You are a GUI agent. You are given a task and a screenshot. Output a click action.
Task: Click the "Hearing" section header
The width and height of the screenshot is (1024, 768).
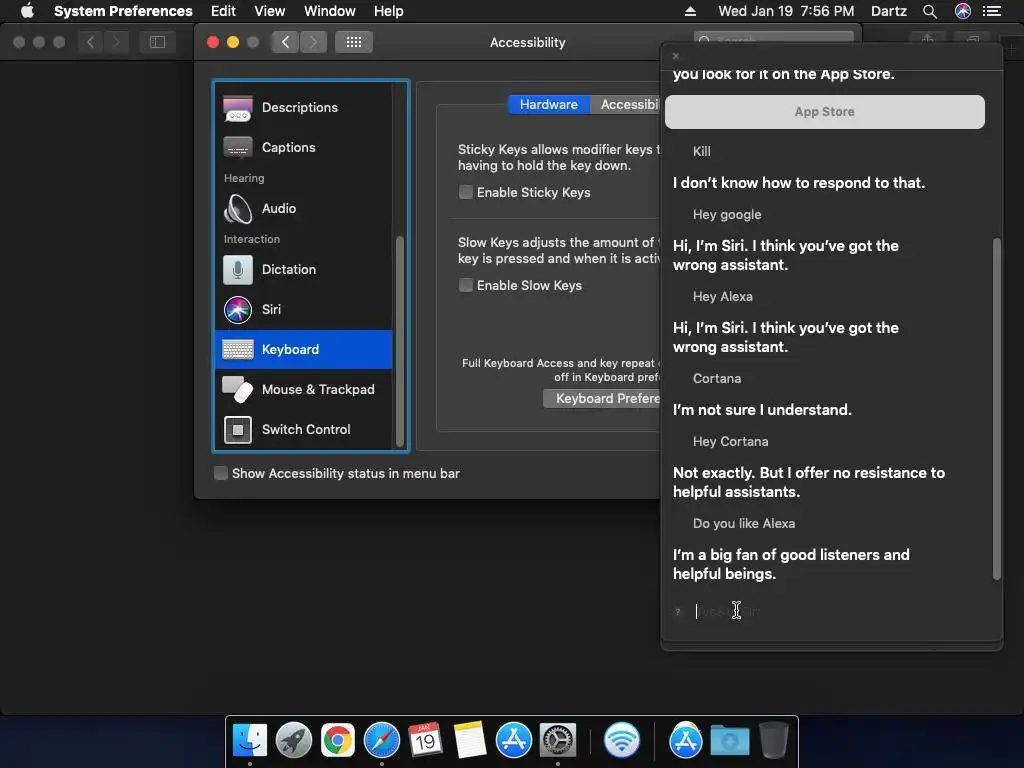244,178
